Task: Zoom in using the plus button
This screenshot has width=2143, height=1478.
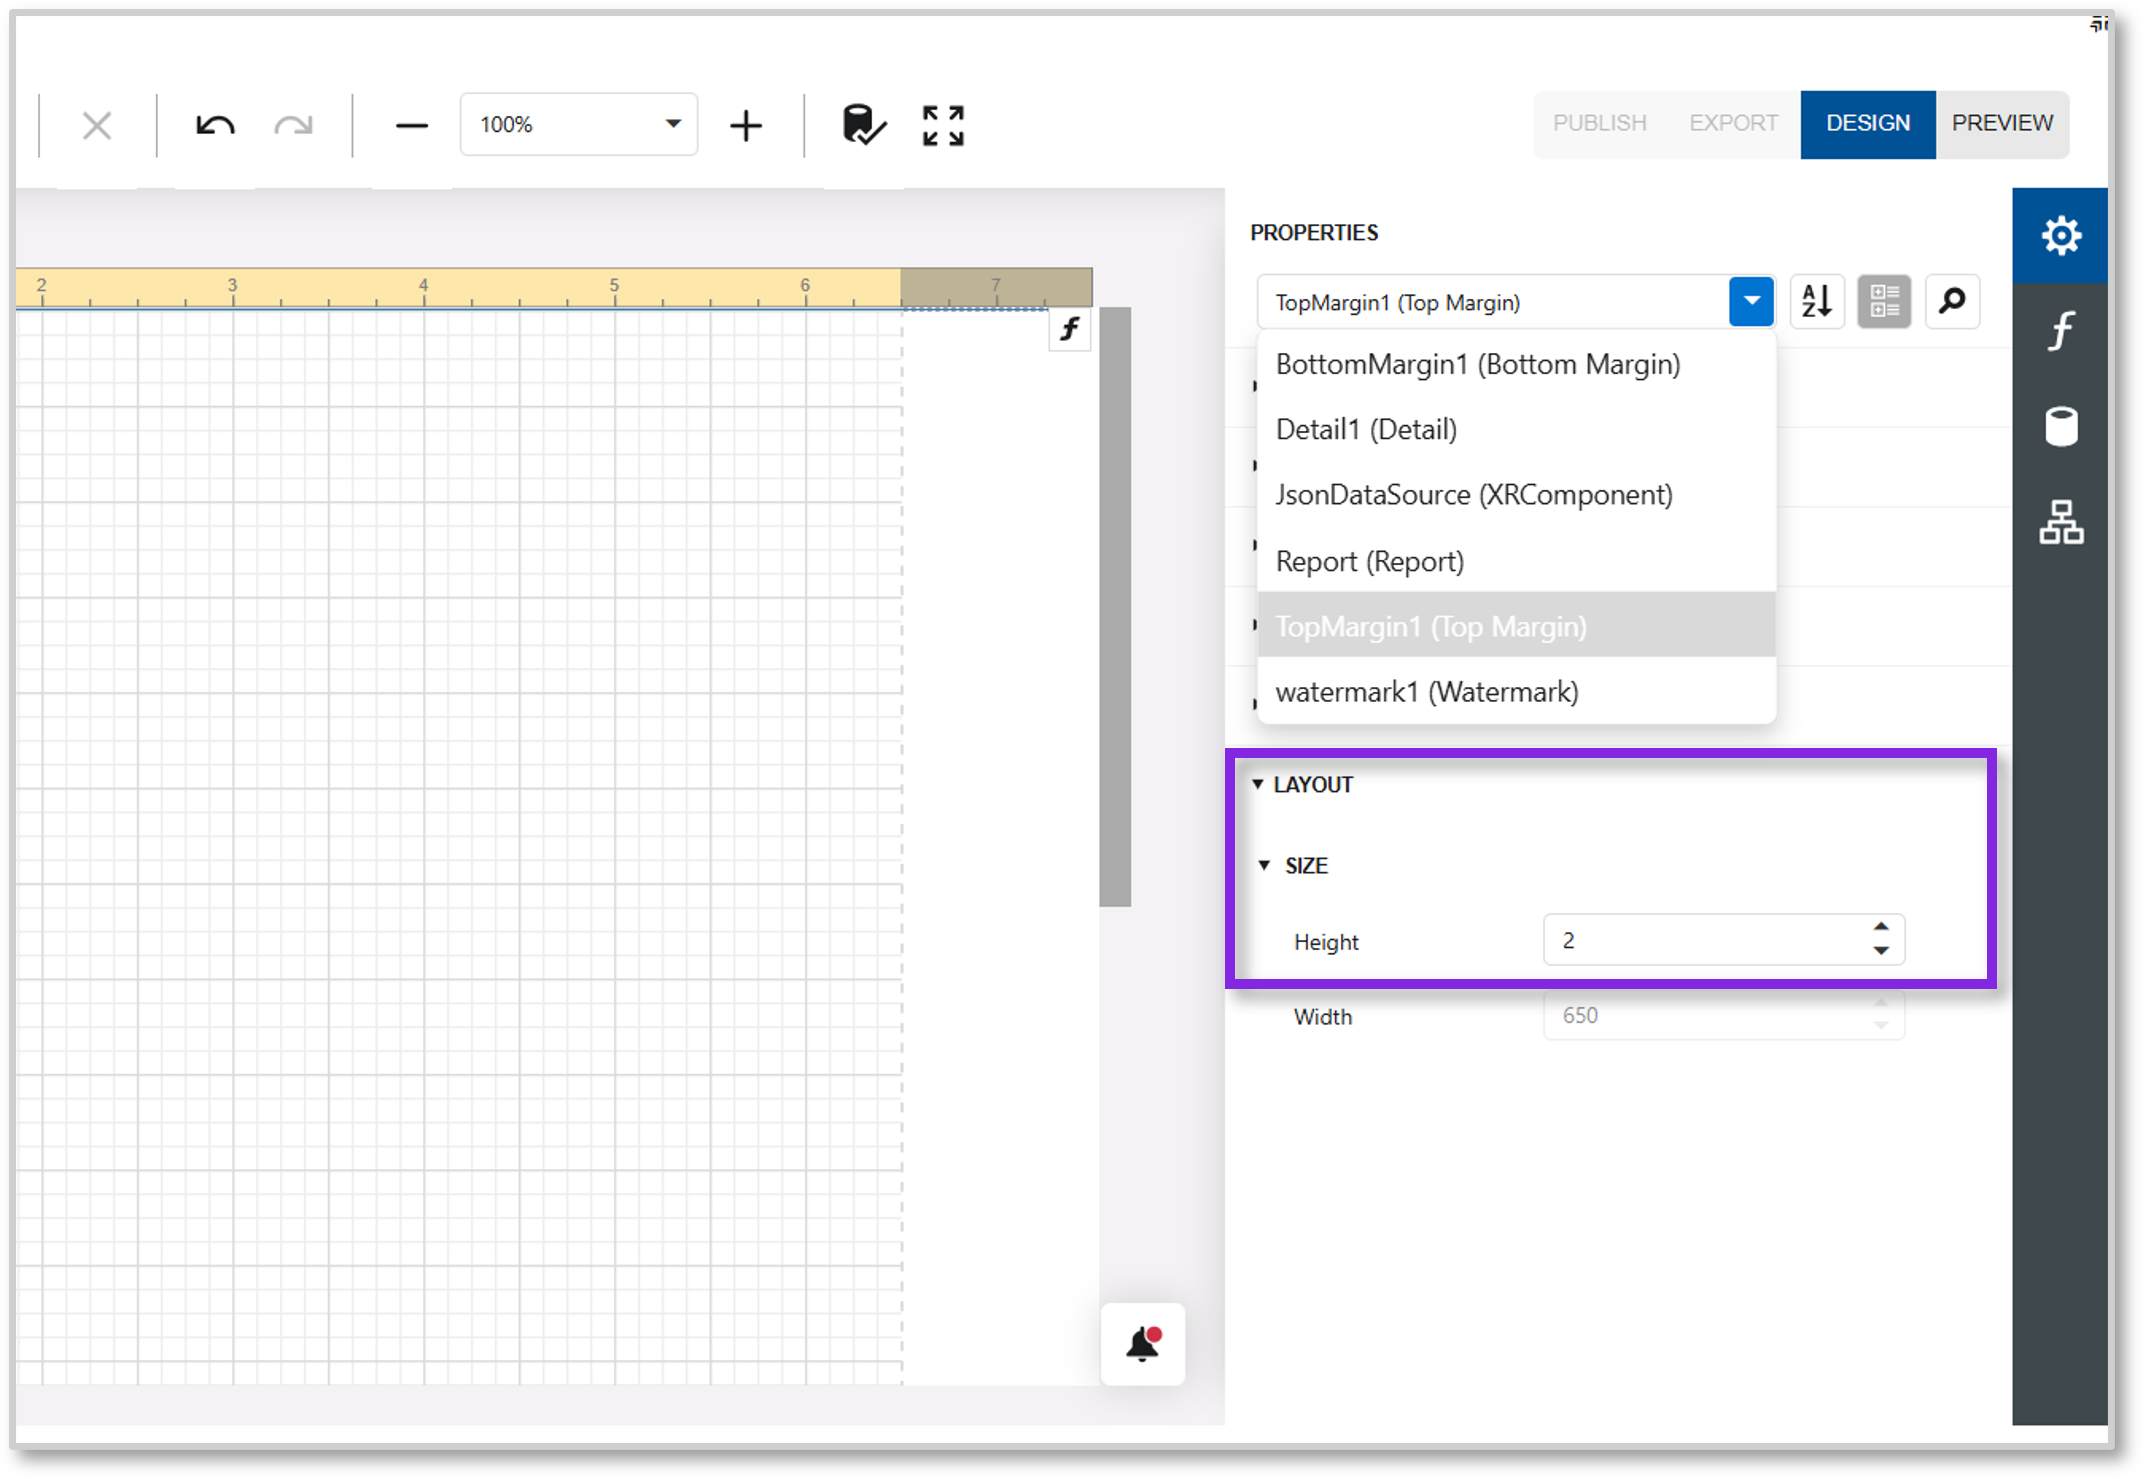Action: click(746, 124)
